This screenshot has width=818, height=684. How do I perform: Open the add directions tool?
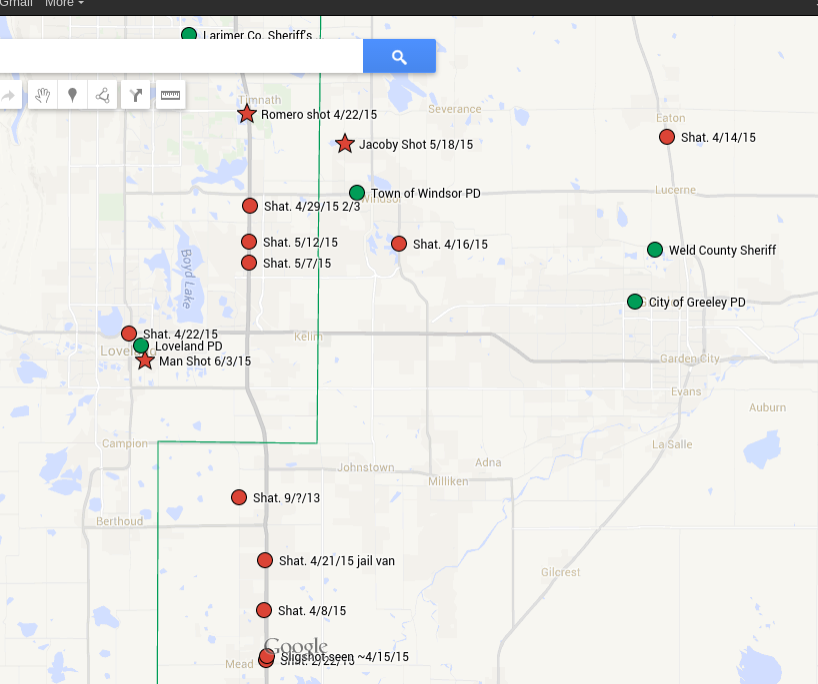pyautogui.click(x=135, y=96)
